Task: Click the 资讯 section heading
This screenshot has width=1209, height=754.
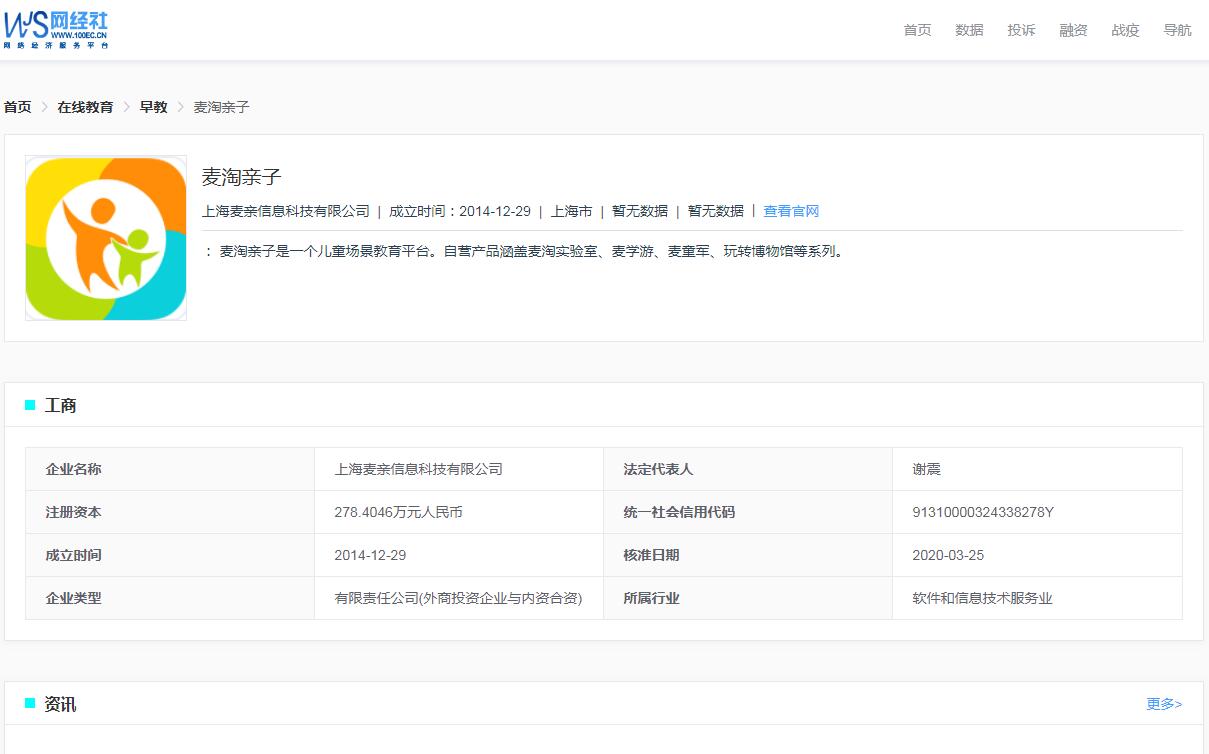Action: [x=61, y=704]
